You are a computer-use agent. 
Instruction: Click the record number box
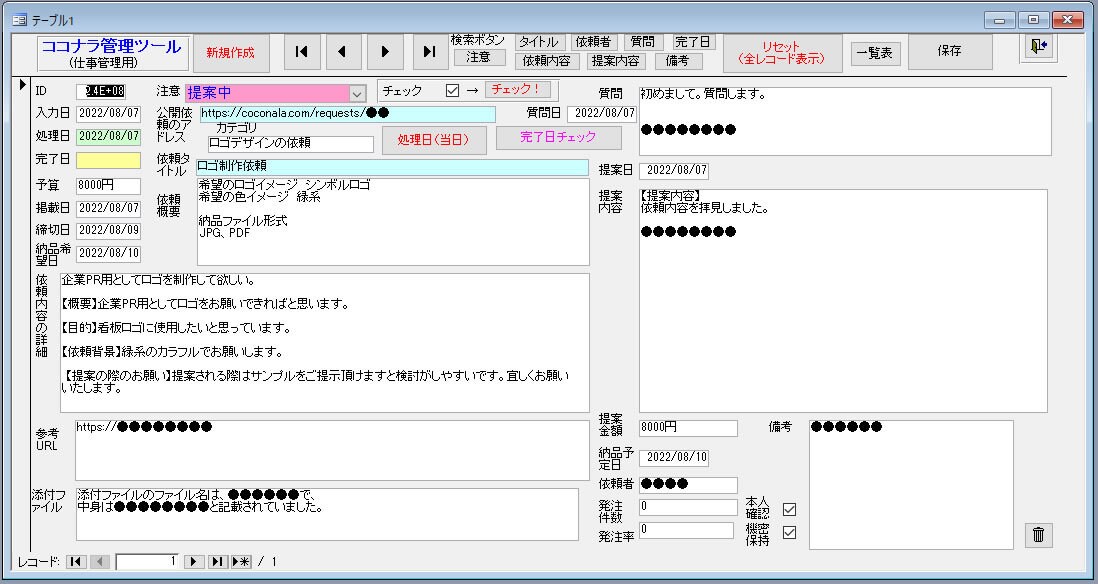[x=147, y=562]
